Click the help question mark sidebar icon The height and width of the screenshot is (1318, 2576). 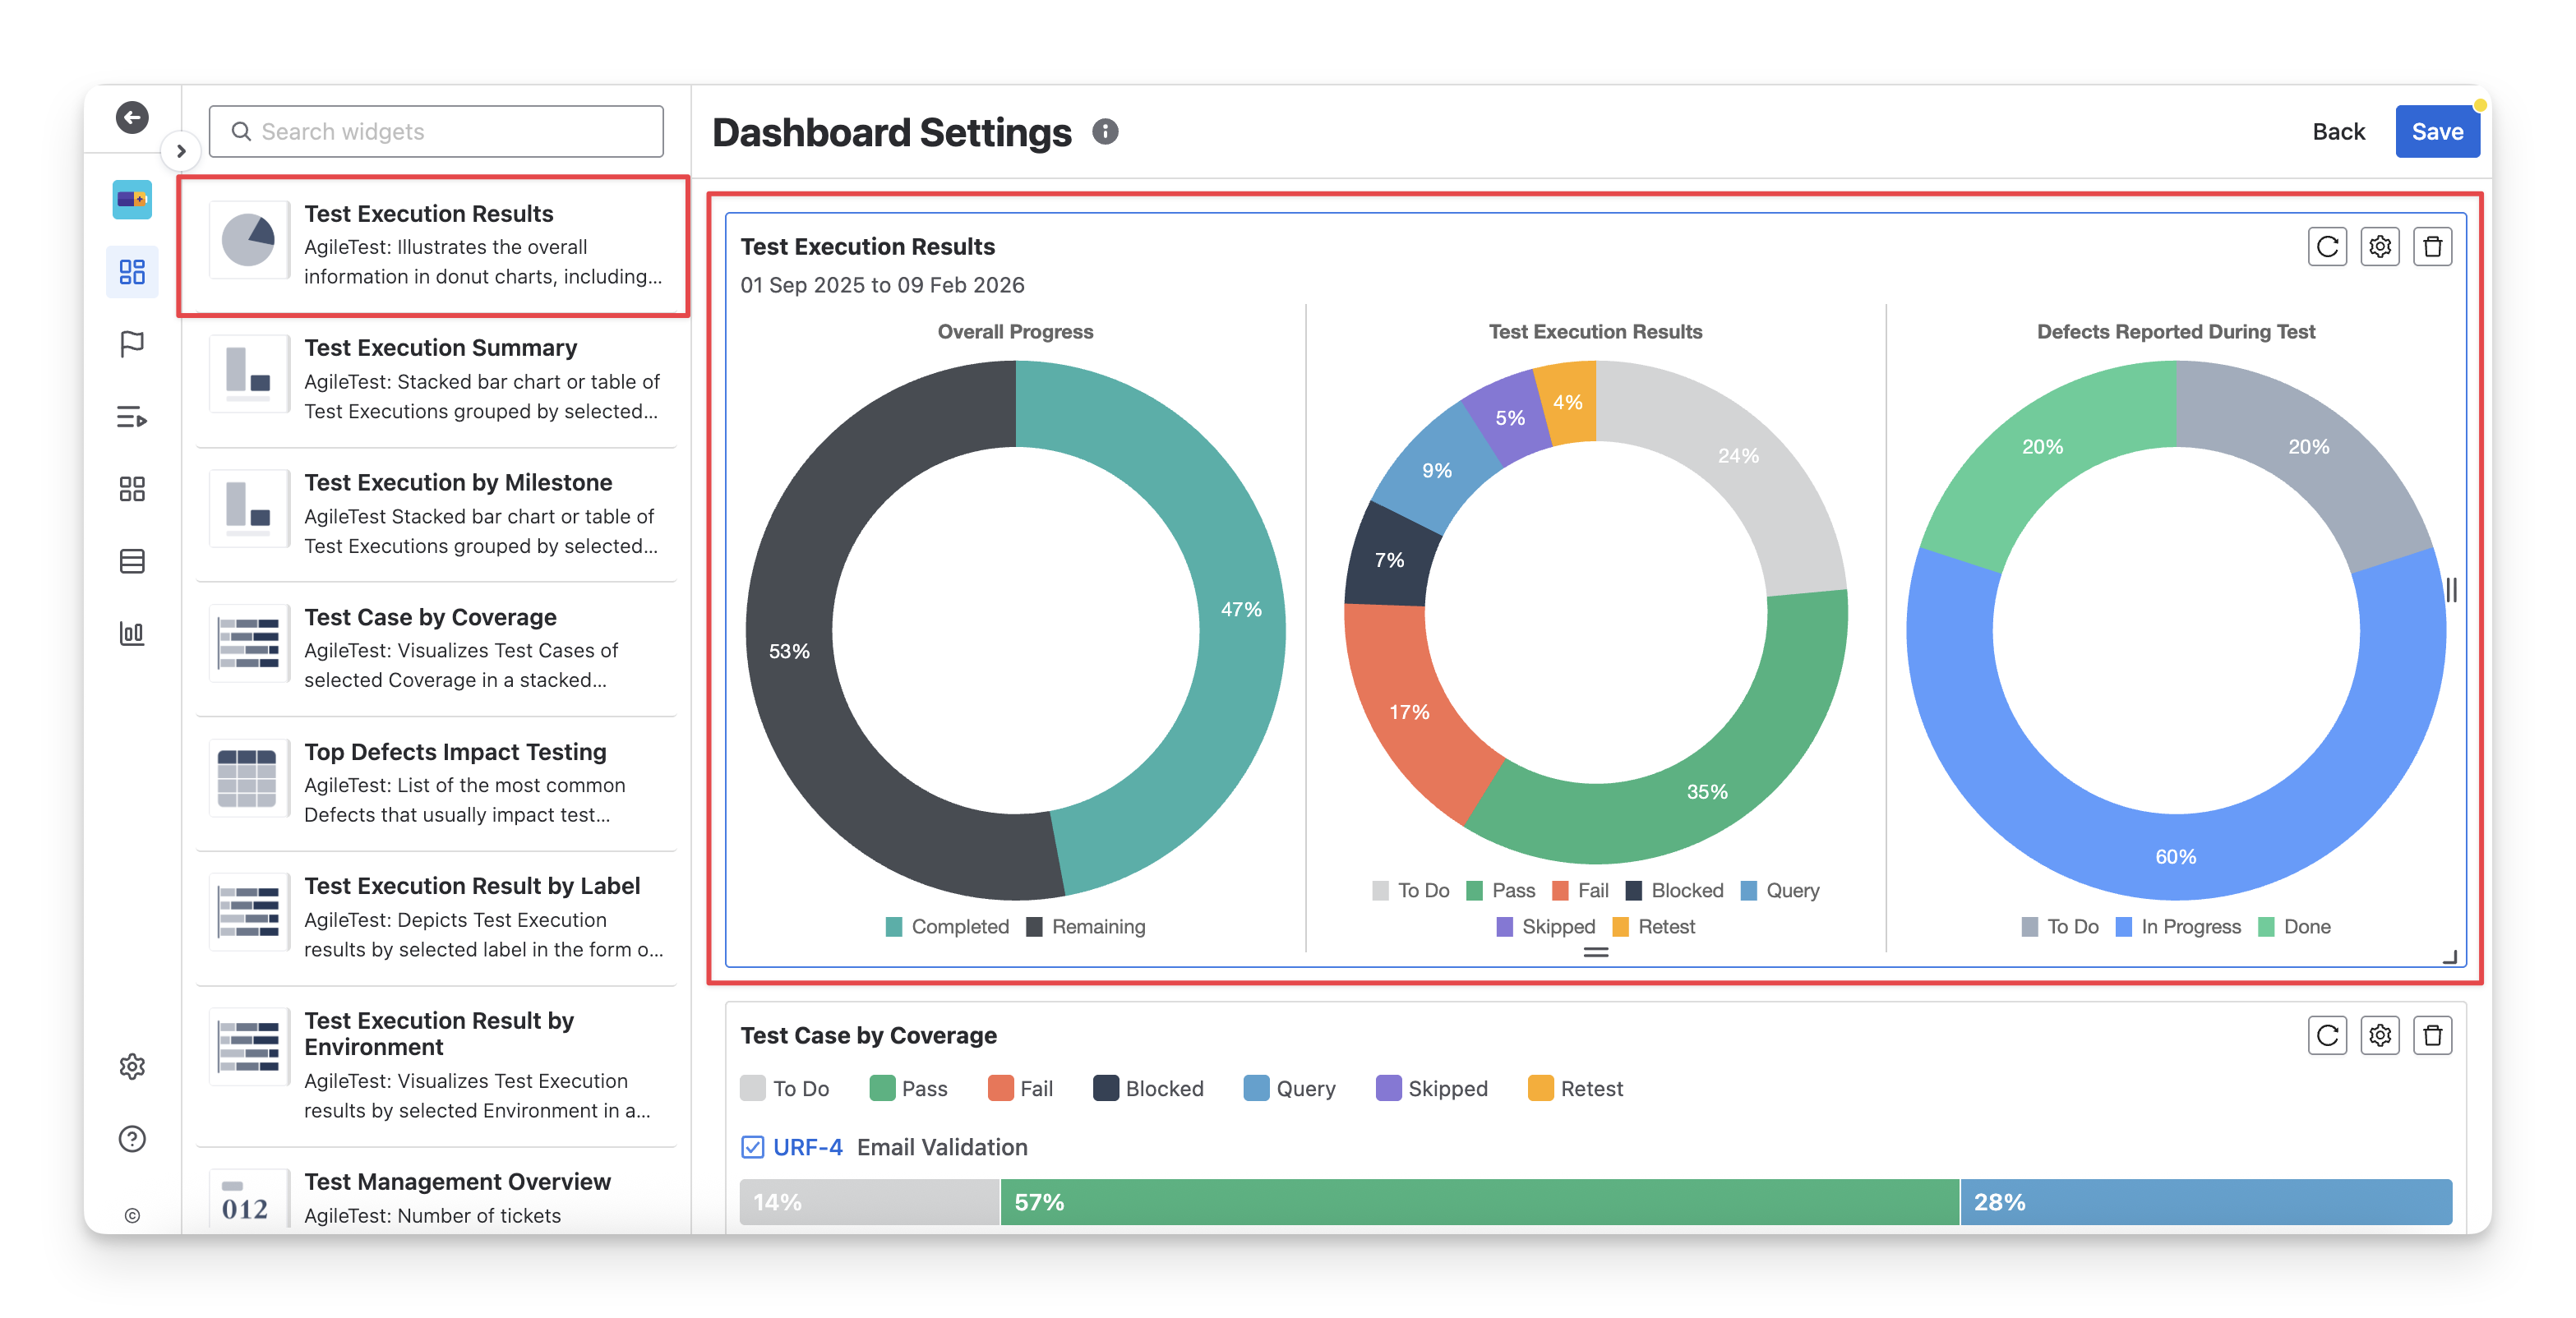[x=132, y=1139]
